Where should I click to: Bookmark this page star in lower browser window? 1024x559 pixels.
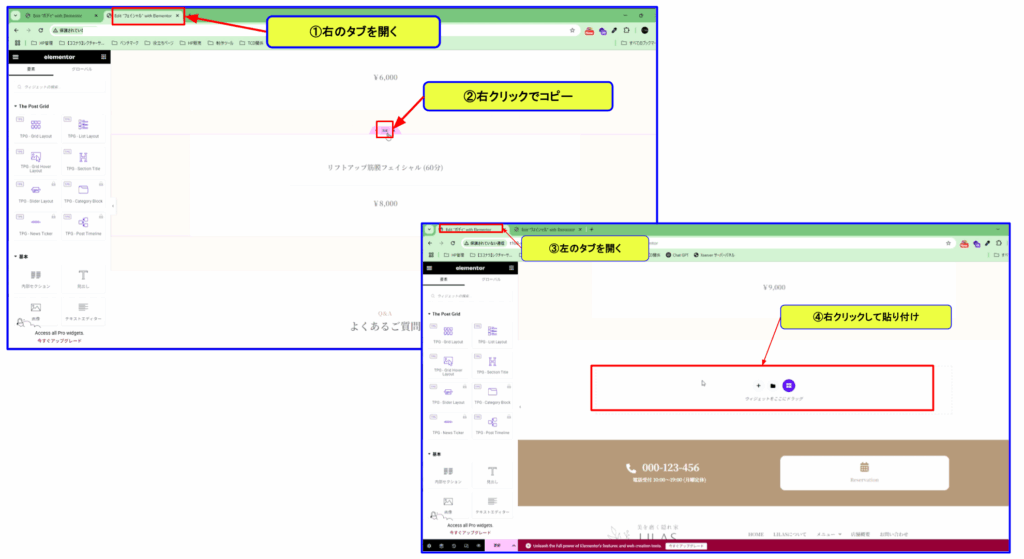948,244
